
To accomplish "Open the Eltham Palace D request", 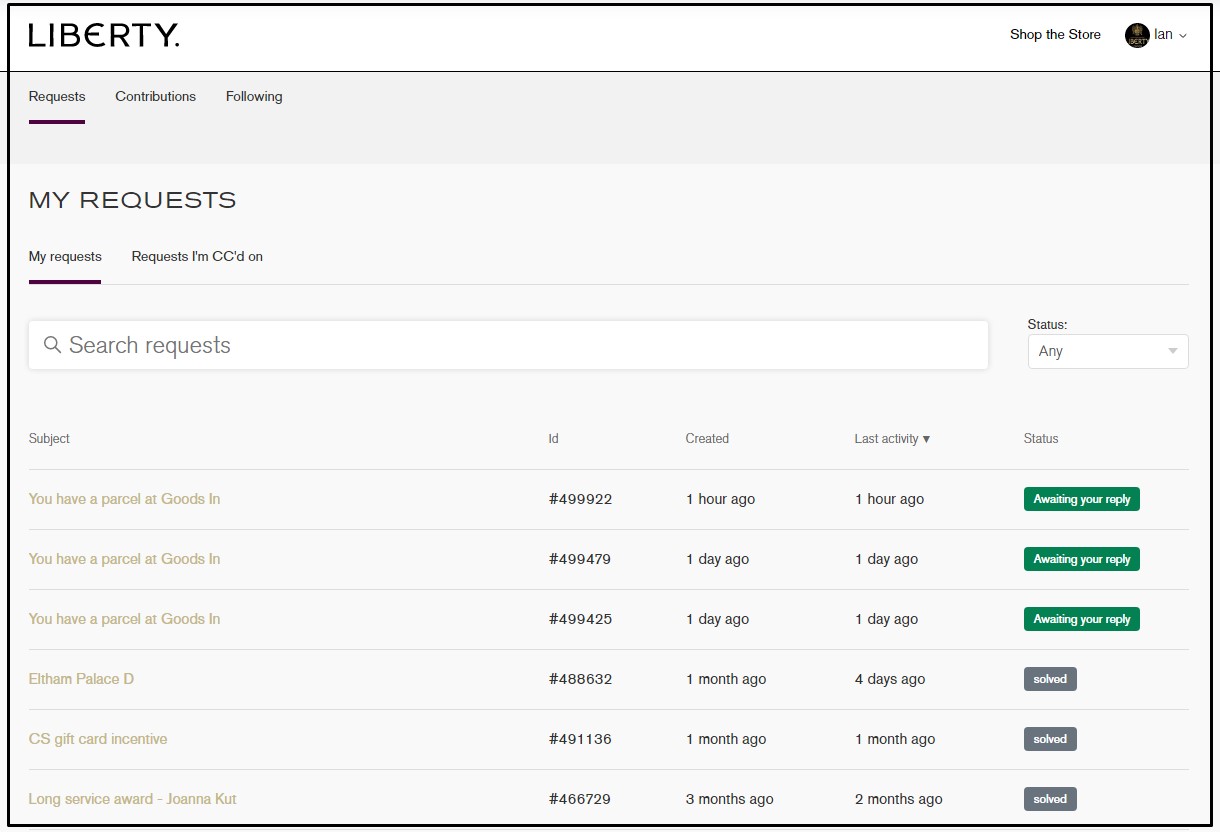I will (x=81, y=679).
